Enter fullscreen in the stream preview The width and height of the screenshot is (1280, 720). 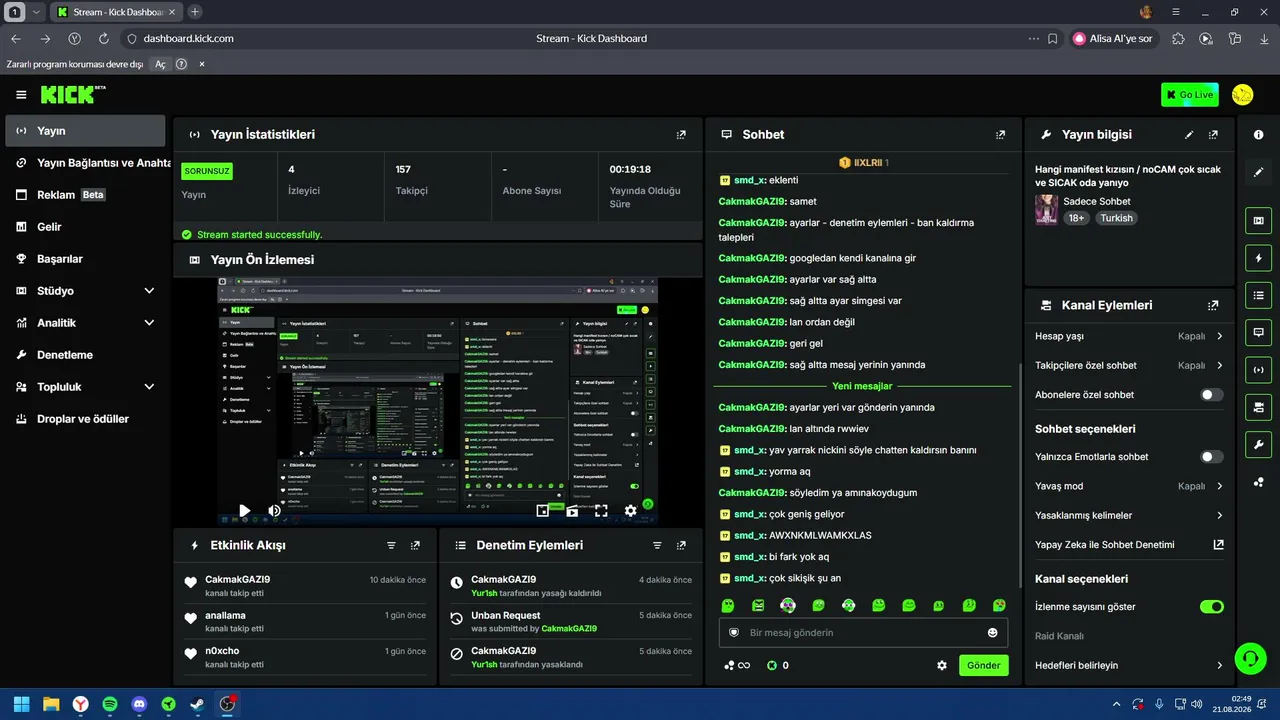click(601, 510)
